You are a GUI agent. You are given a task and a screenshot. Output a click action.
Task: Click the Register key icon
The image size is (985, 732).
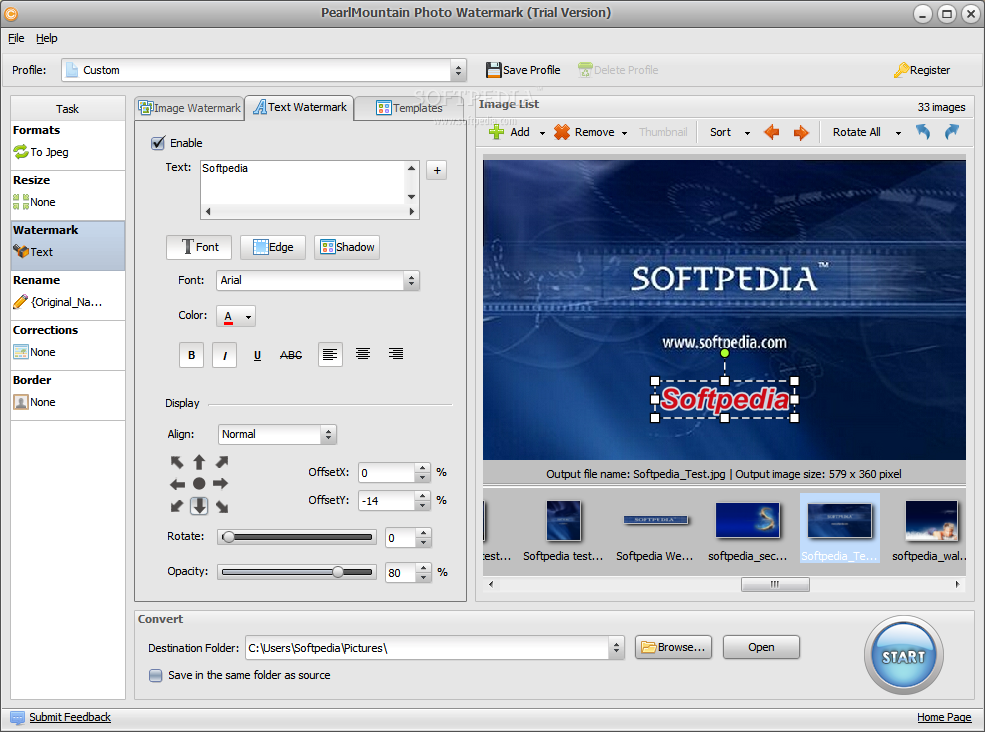(901, 70)
